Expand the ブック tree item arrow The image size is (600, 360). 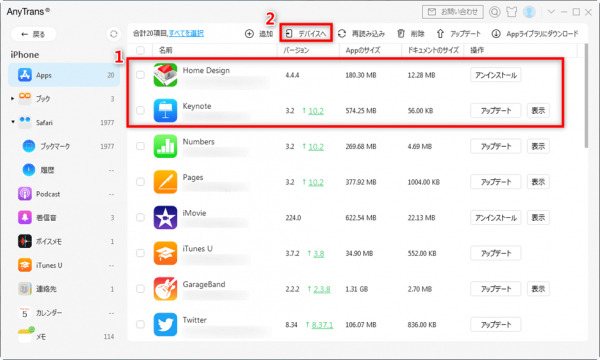12,99
